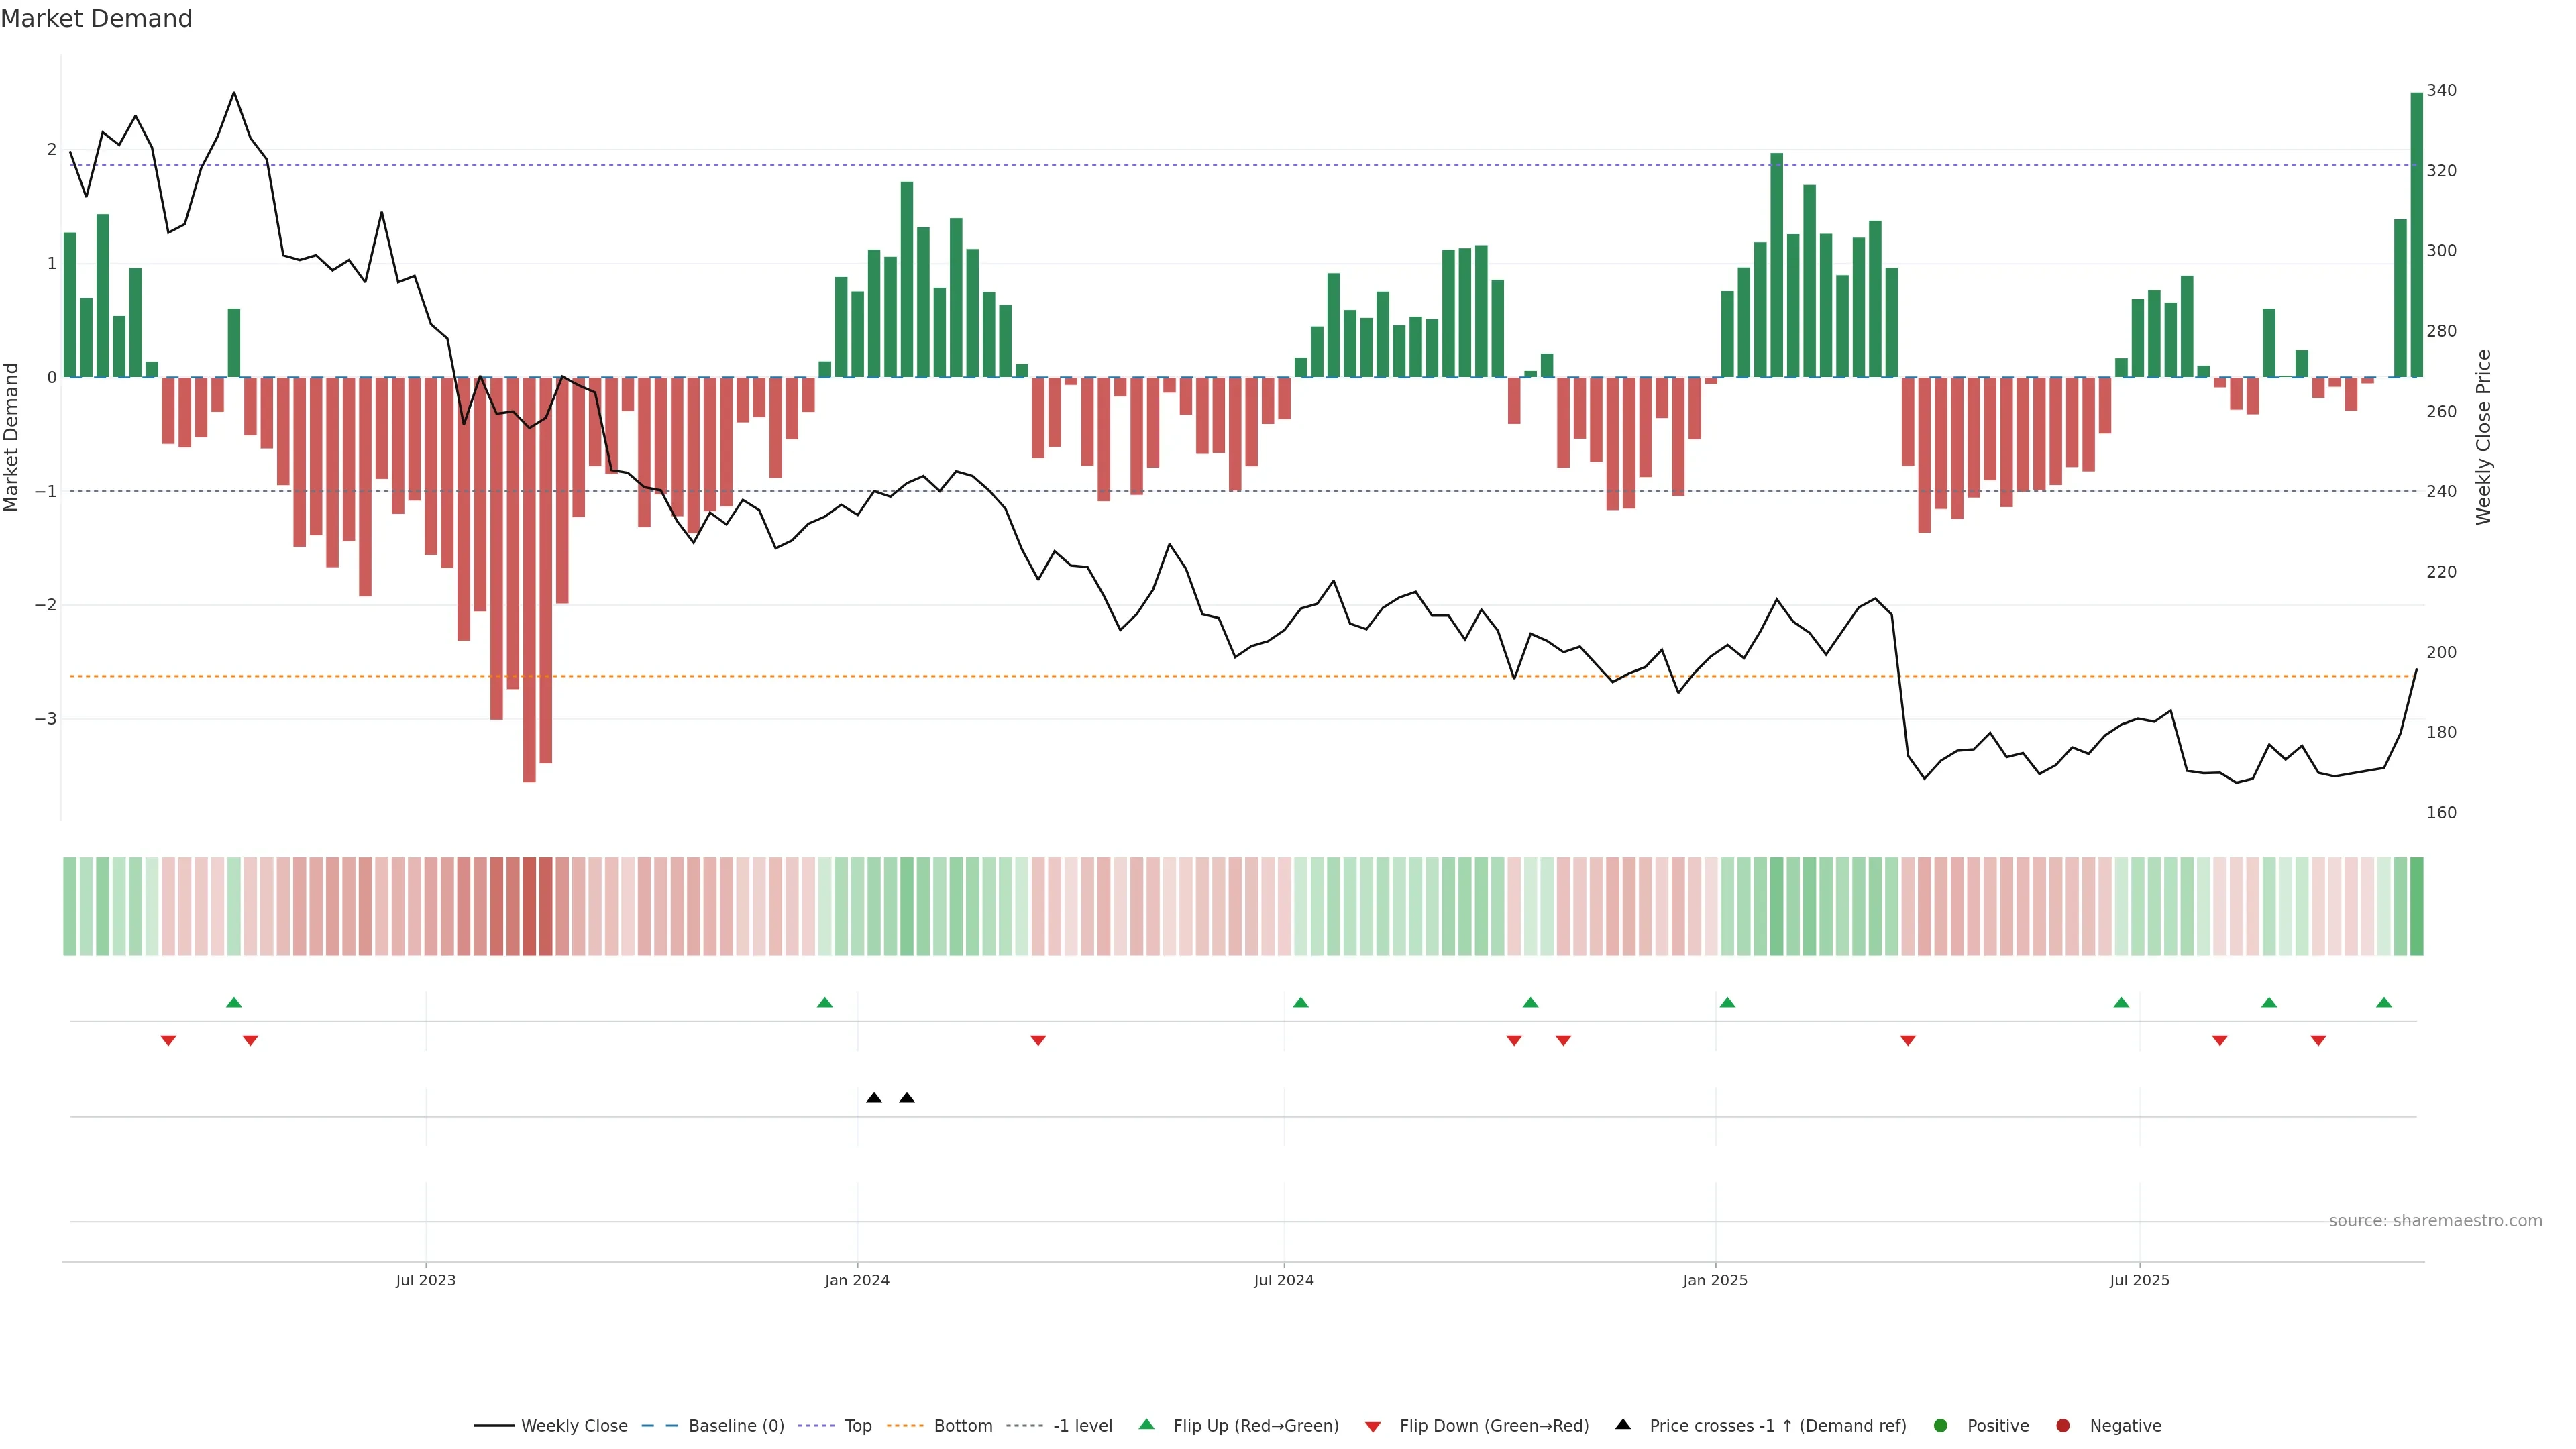This screenshot has width=2576, height=1449.
Task: Click darkest red cell in heatmap strip
Action: point(529,906)
